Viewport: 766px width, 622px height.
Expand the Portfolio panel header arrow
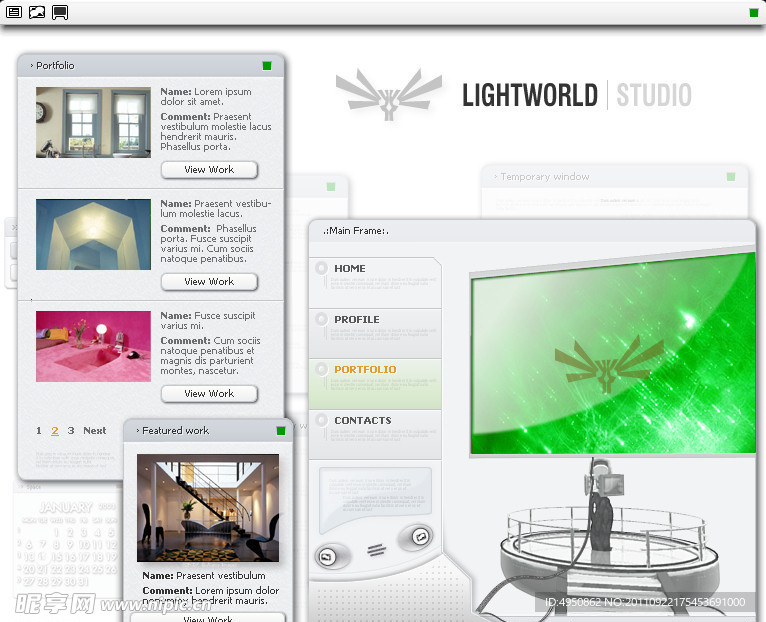(32, 65)
